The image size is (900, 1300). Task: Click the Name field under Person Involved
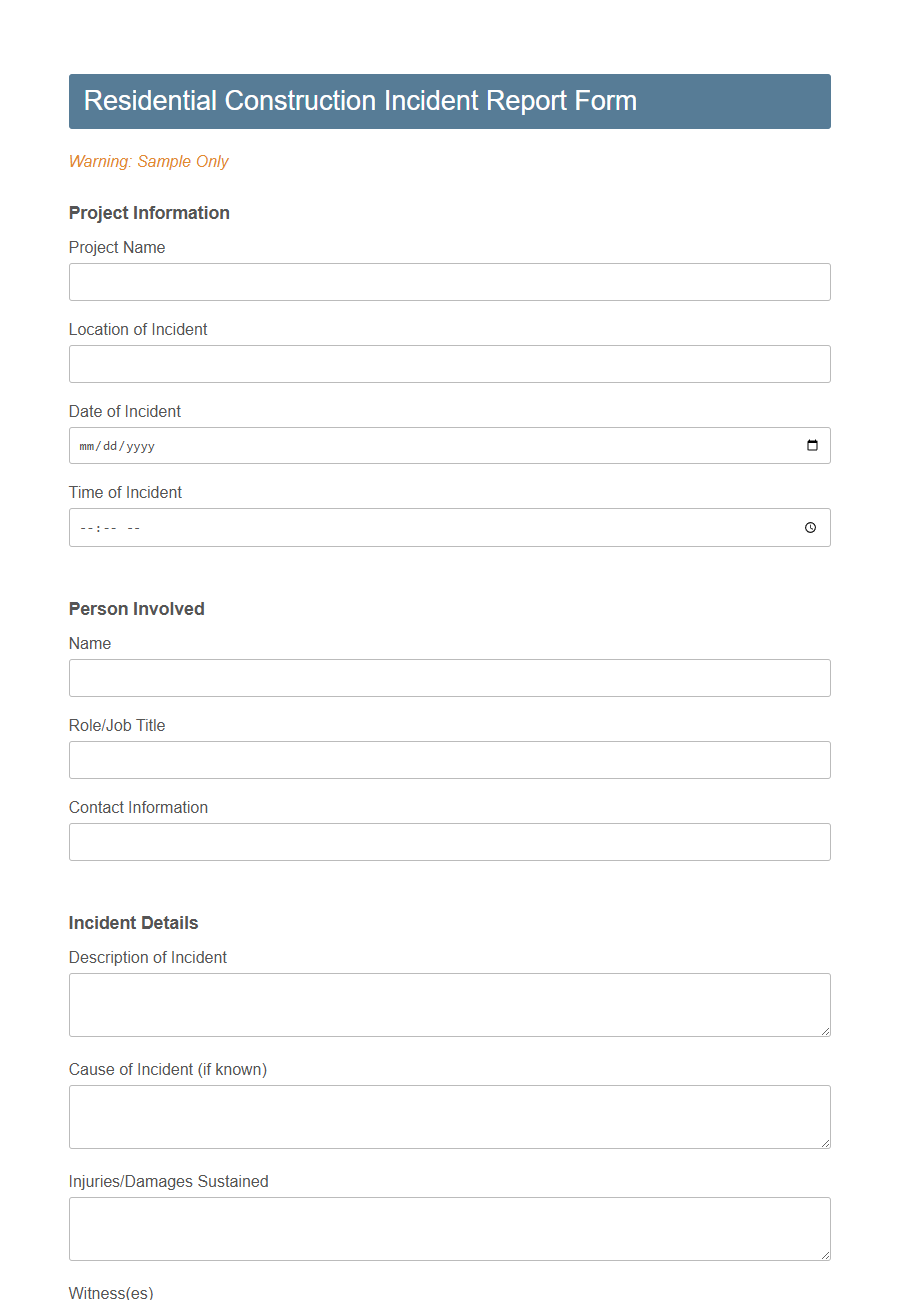point(449,678)
